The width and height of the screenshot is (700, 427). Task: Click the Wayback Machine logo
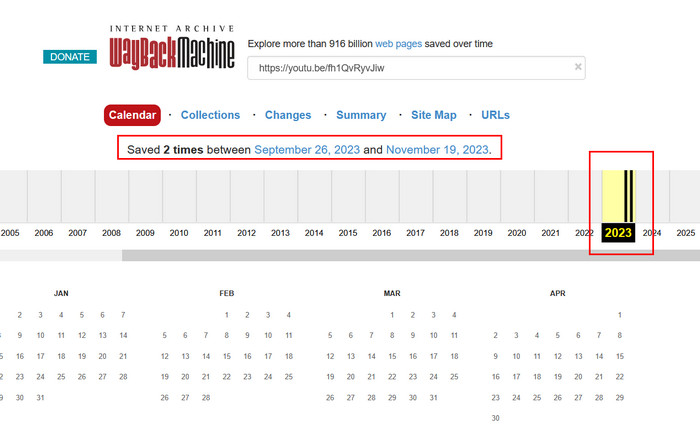click(x=172, y=47)
